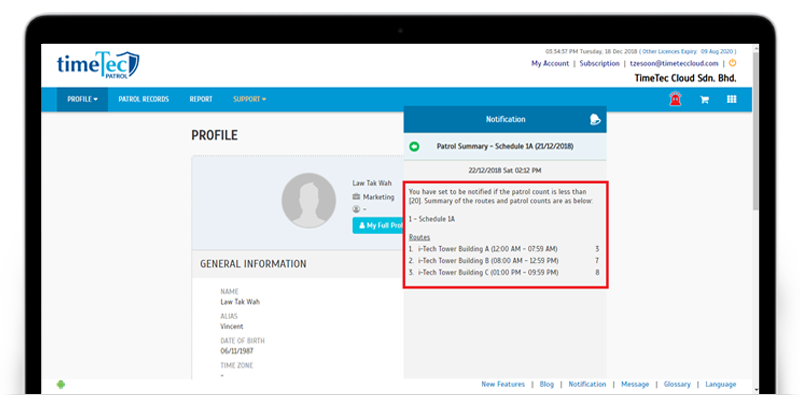Click green circle icon beside Patrol Summary
Screen dimensions: 800x395
click(x=414, y=146)
